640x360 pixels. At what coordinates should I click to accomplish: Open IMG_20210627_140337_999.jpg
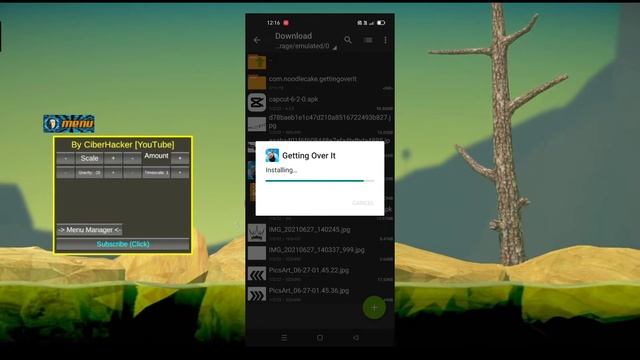pos(320,253)
